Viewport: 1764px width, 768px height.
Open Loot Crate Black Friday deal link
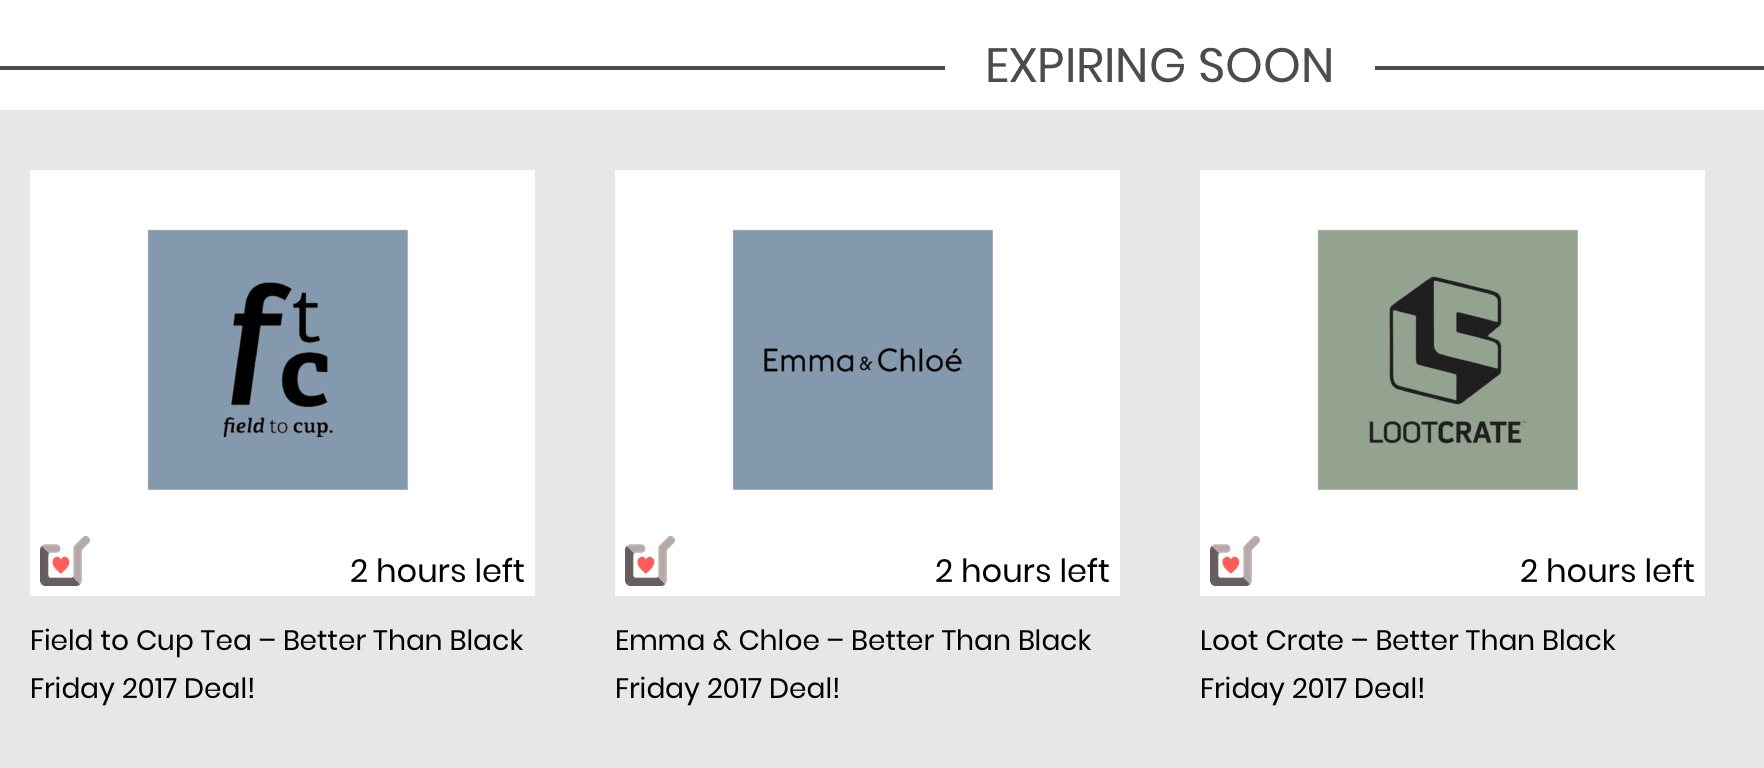tap(1408, 664)
